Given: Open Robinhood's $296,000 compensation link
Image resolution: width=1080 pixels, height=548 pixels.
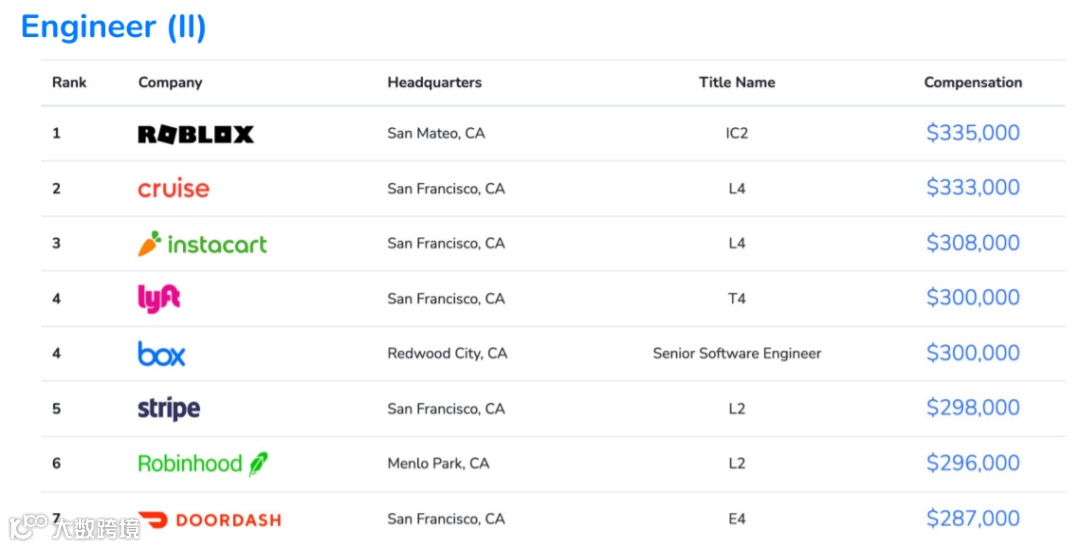Looking at the screenshot, I should pyautogui.click(x=972, y=463).
